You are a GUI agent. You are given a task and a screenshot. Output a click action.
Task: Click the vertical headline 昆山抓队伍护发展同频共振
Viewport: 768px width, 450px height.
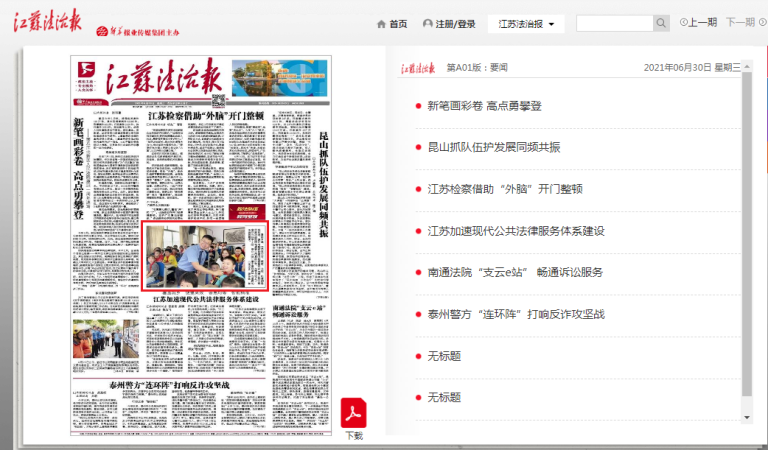click(x=323, y=185)
